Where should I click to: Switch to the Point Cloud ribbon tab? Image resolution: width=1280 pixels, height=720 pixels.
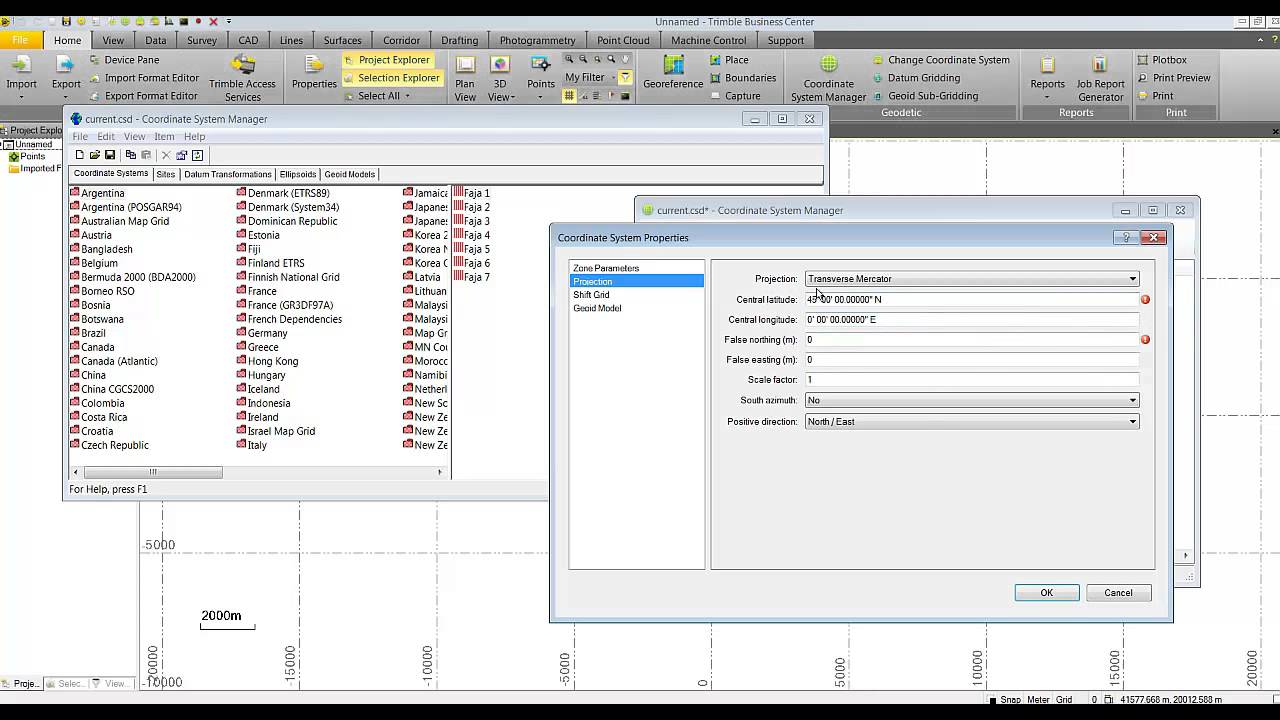click(623, 40)
